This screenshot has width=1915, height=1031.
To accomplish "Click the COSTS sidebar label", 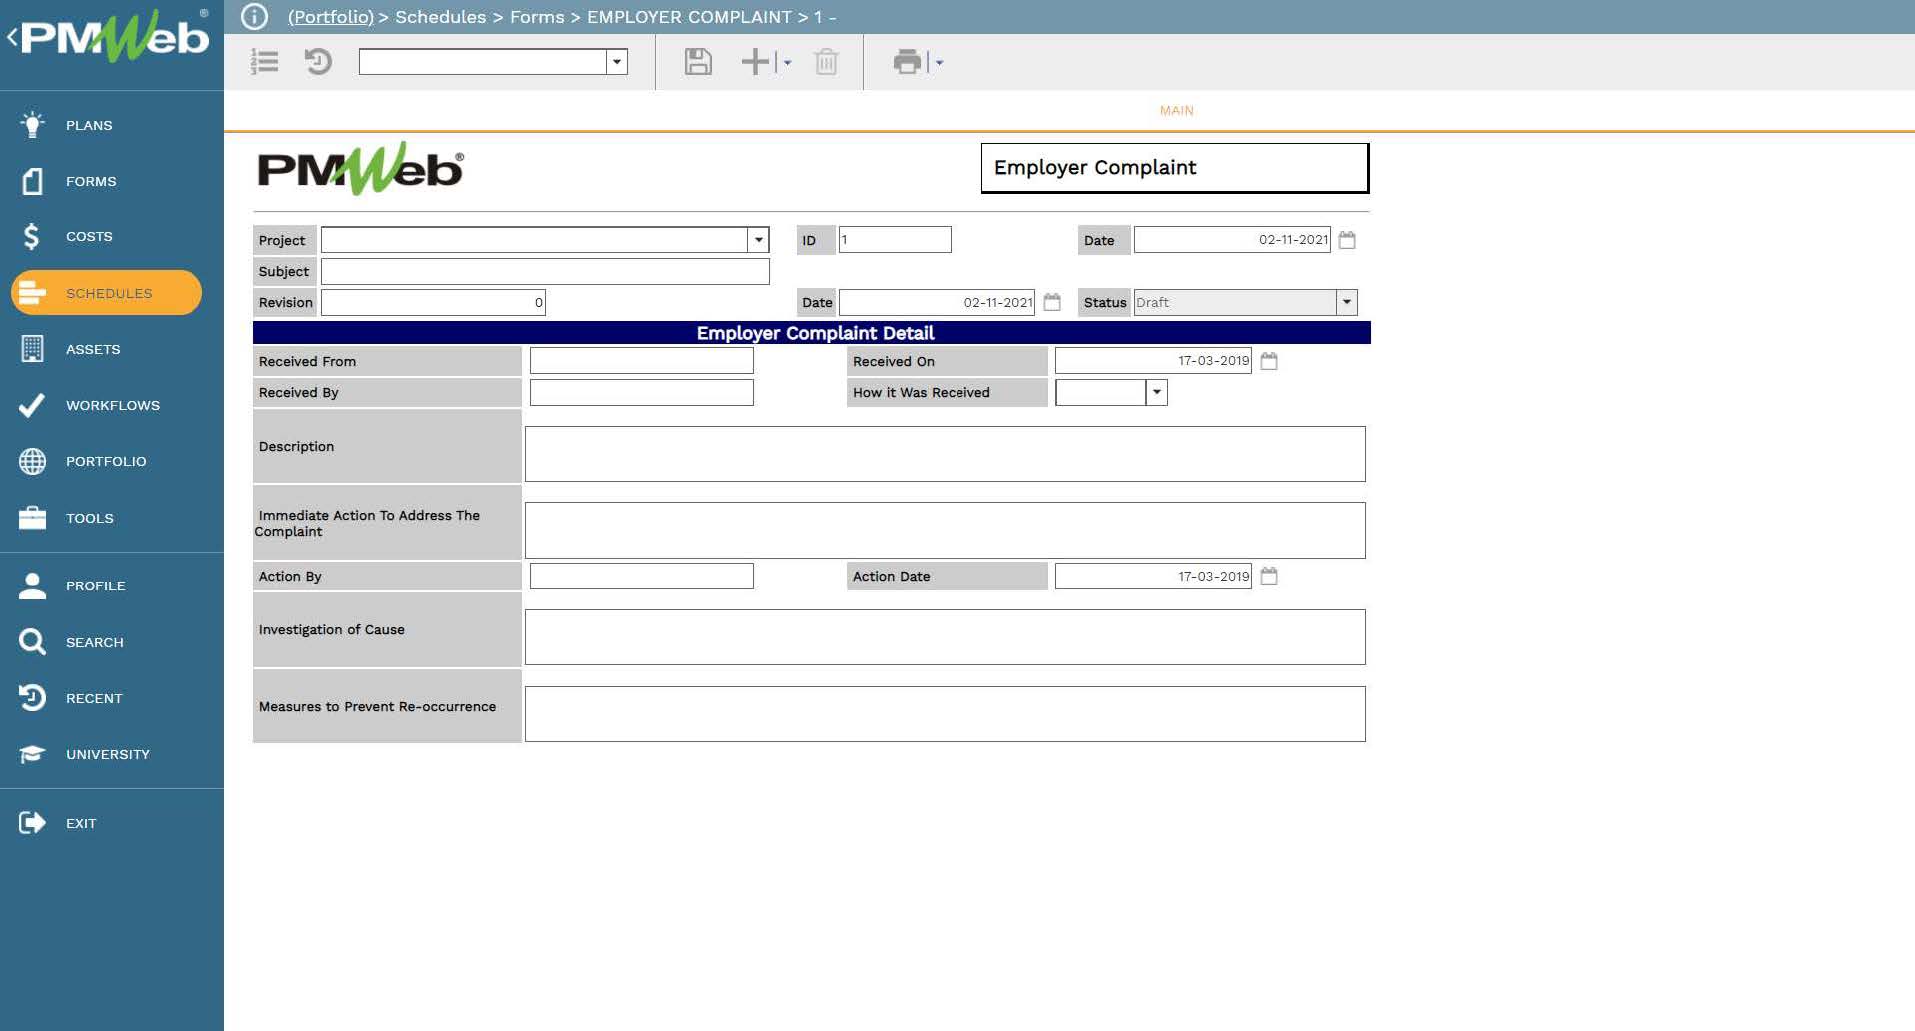I will [x=89, y=236].
